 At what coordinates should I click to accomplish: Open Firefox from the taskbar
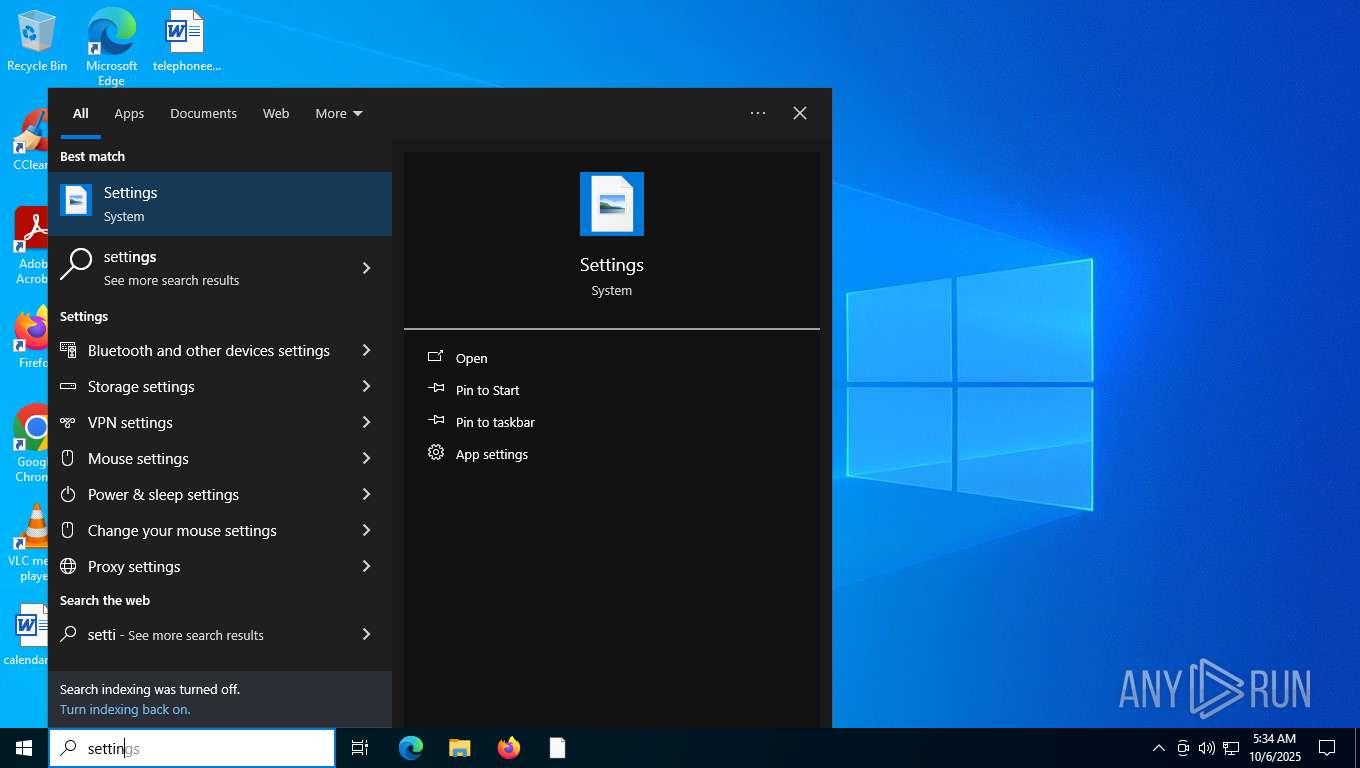tap(509, 748)
